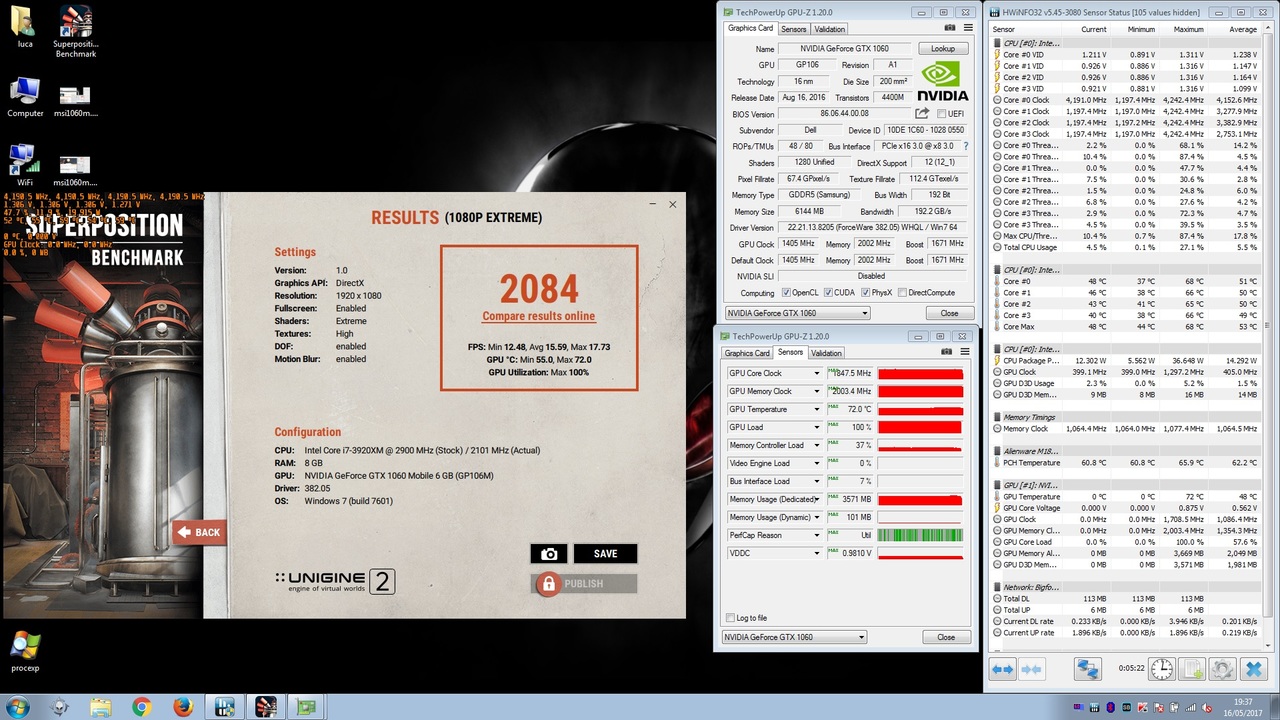The height and width of the screenshot is (720, 1280).
Task: Expand GPU Load sensor dropdown
Action: coord(816,427)
